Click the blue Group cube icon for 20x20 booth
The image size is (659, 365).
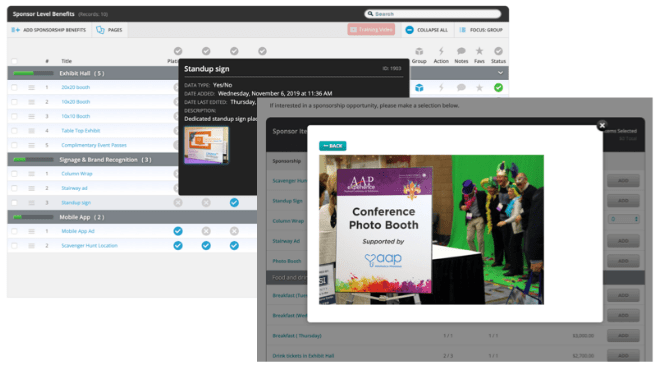pos(419,87)
